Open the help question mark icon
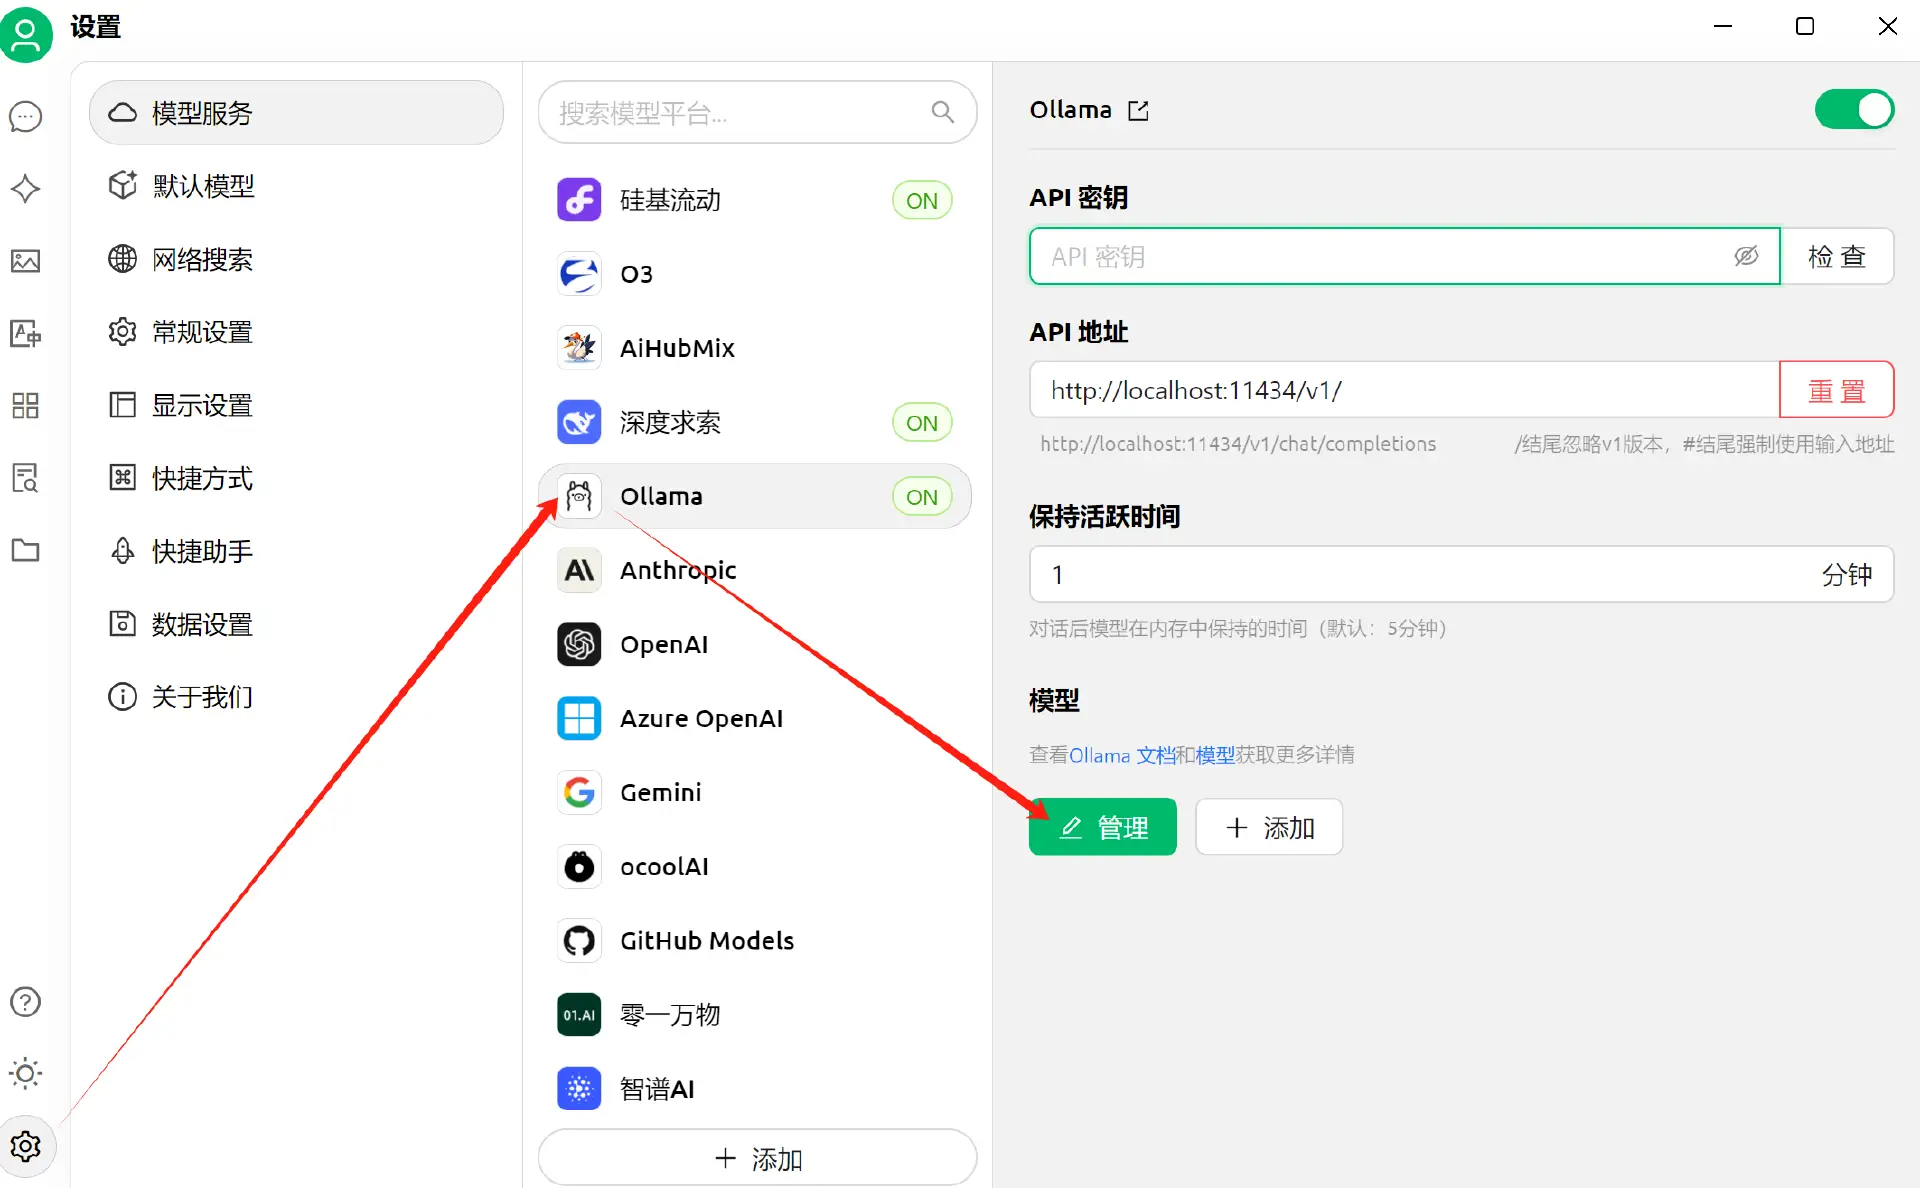The width and height of the screenshot is (1920, 1188). point(26,1001)
